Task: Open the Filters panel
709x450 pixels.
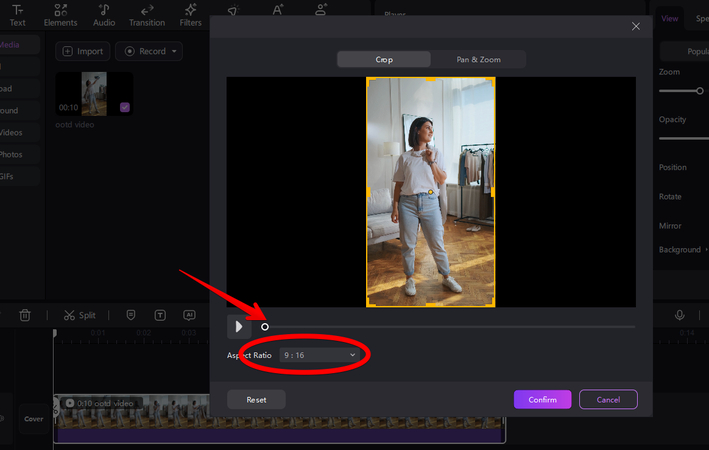Action: [x=190, y=14]
